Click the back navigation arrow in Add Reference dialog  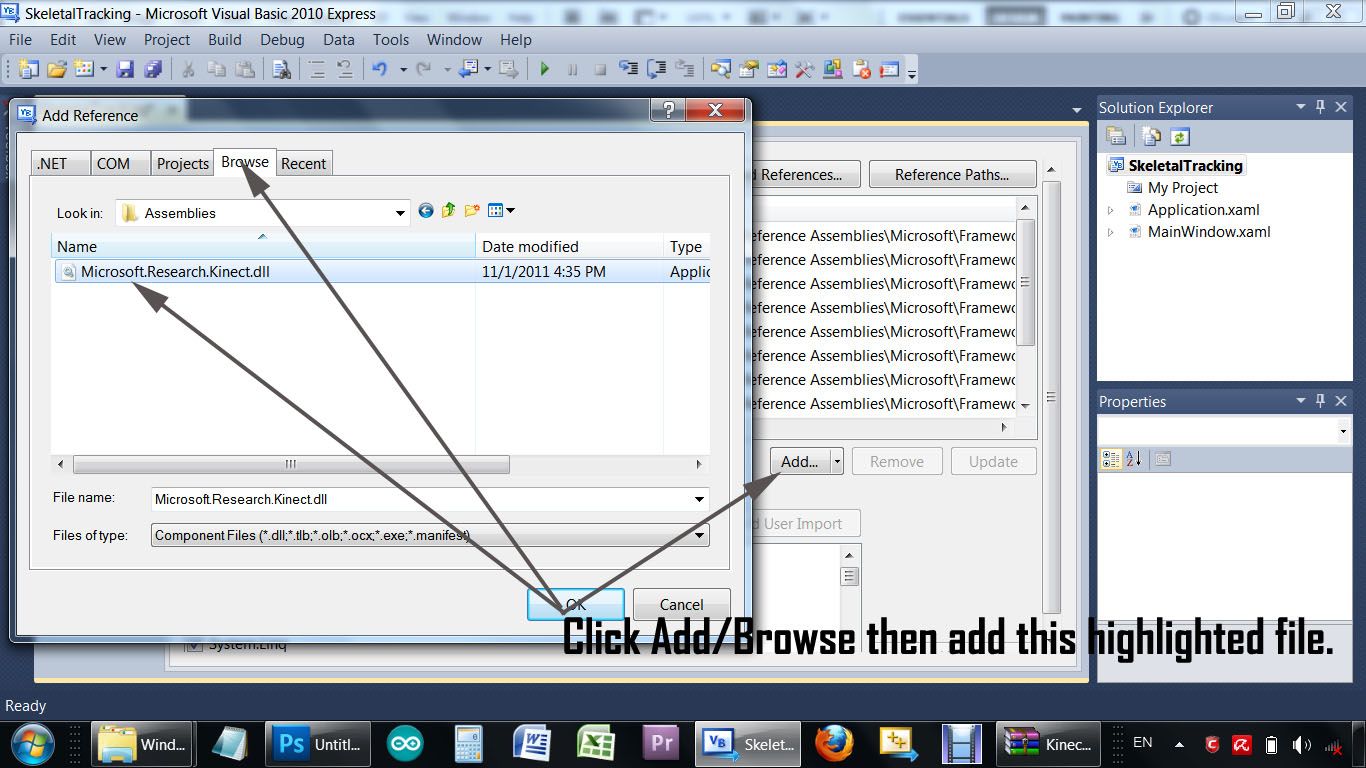tap(426, 210)
